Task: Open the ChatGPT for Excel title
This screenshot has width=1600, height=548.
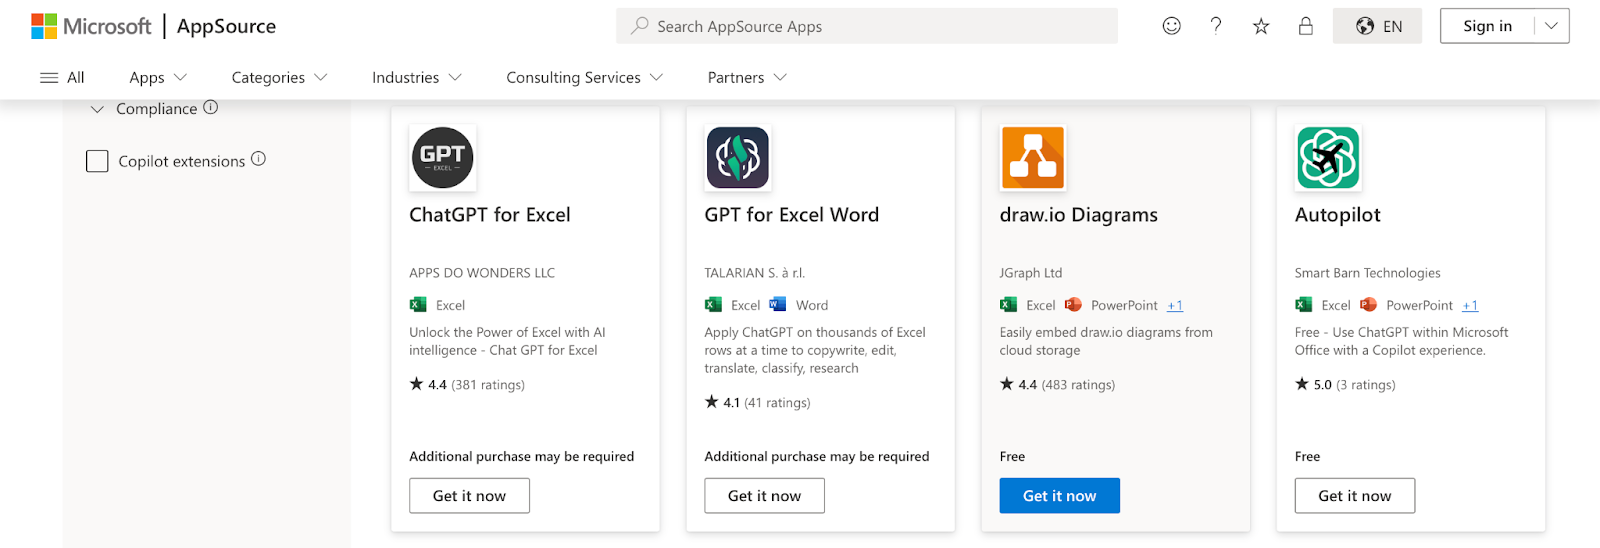Action: tap(490, 215)
